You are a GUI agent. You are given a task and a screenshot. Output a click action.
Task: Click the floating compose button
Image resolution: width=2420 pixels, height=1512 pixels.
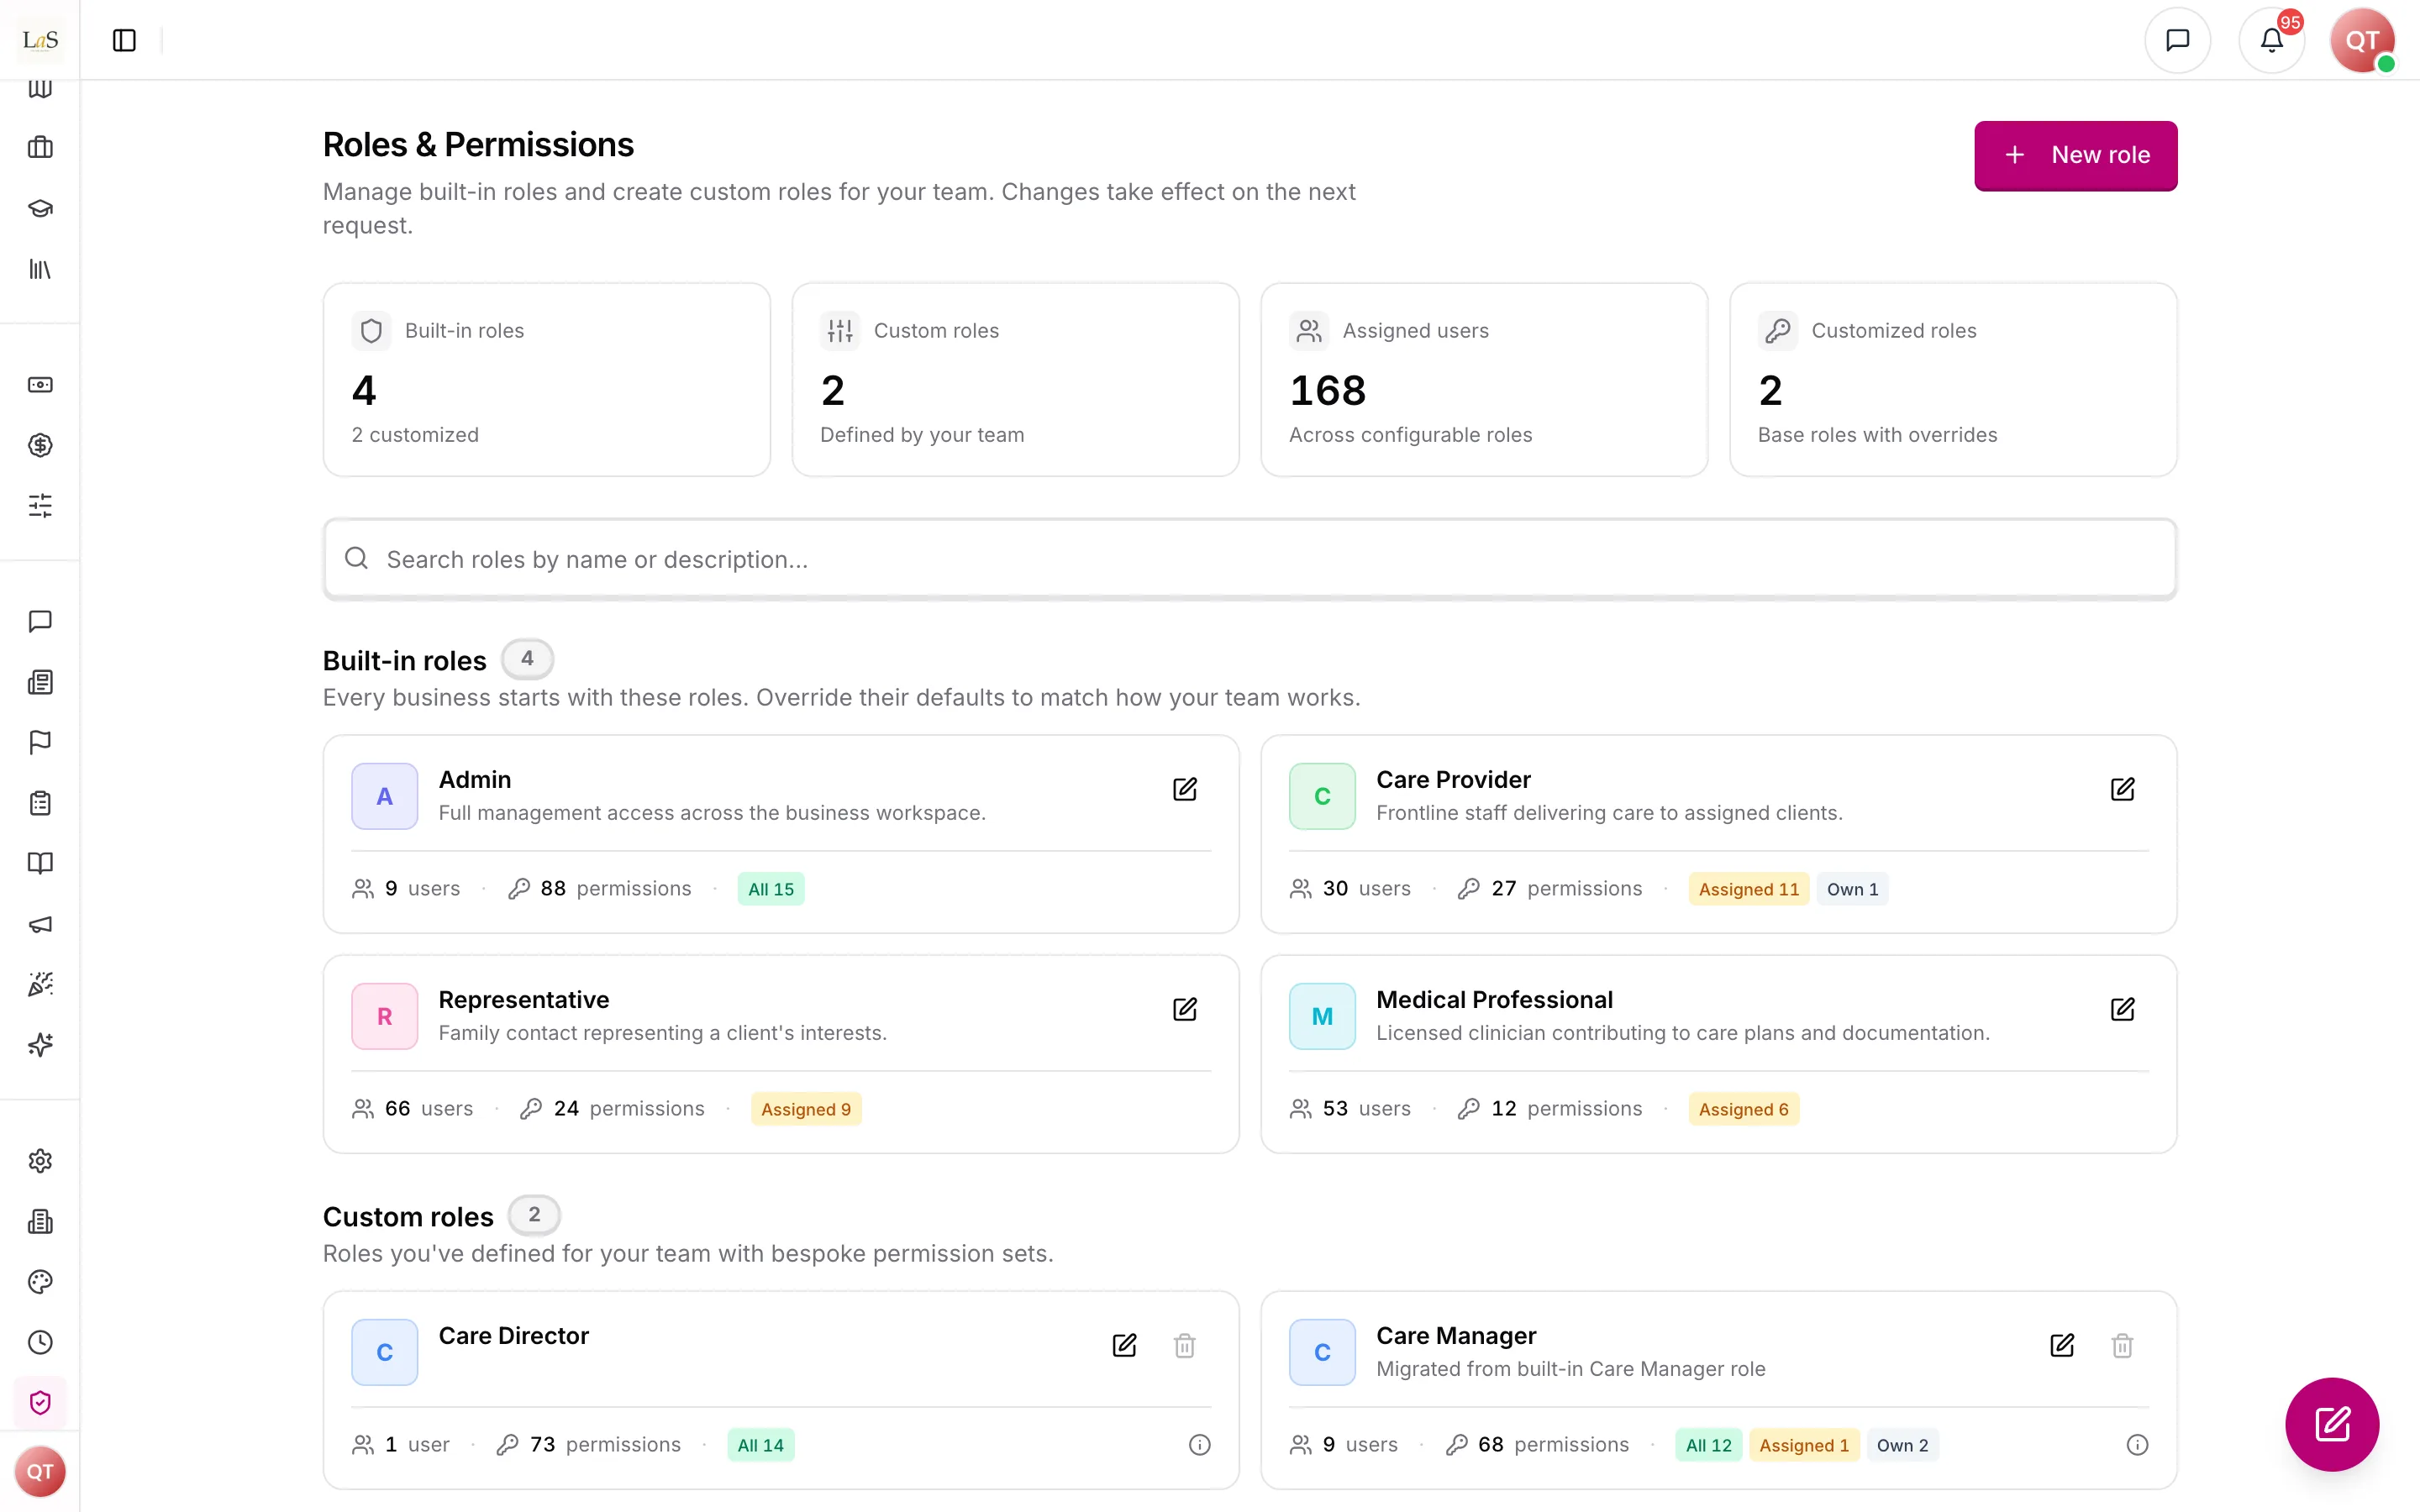click(2332, 1424)
